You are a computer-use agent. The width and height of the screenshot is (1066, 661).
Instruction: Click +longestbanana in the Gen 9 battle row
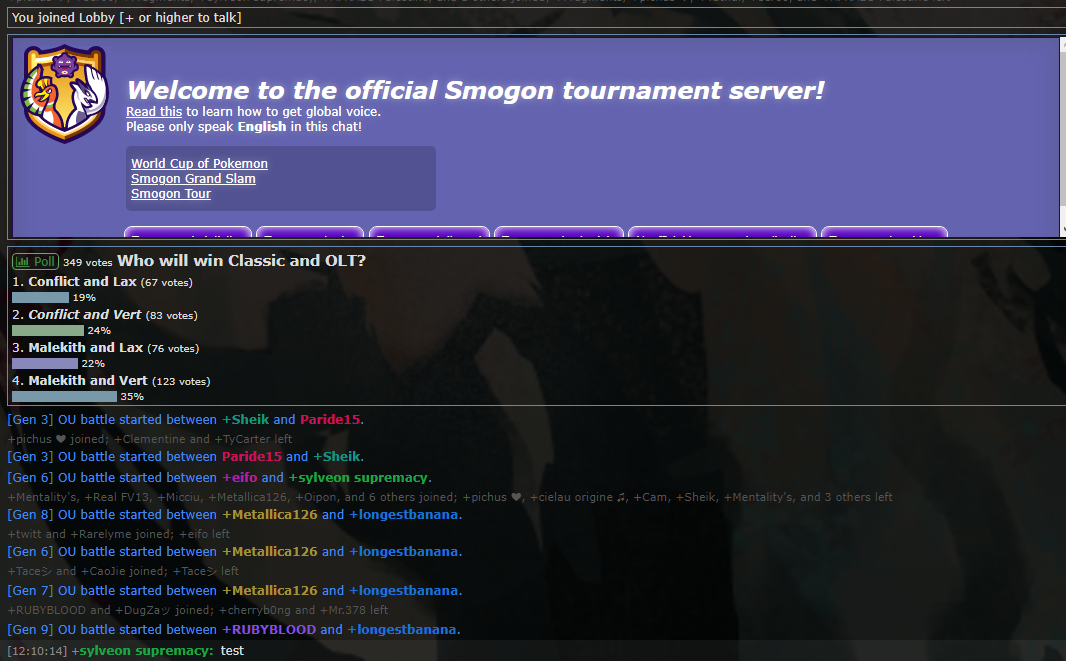click(x=402, y=630)
